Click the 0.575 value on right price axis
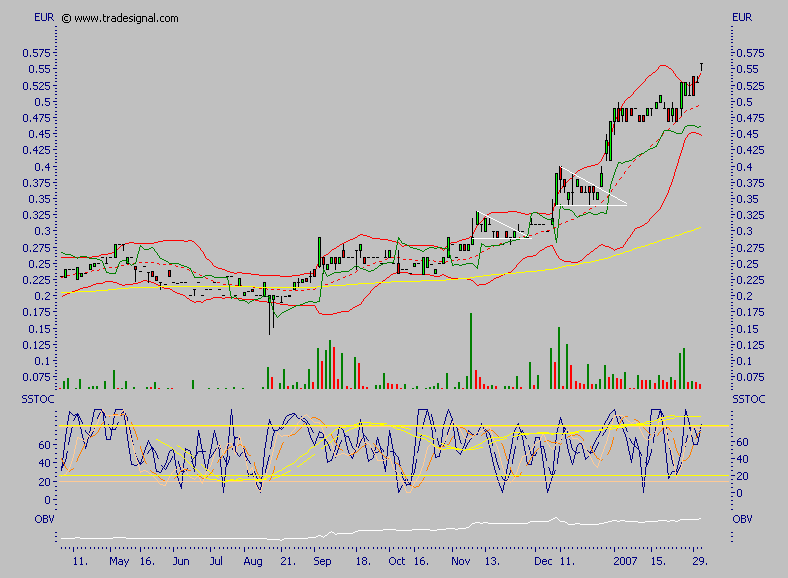 tap(748, 53)
